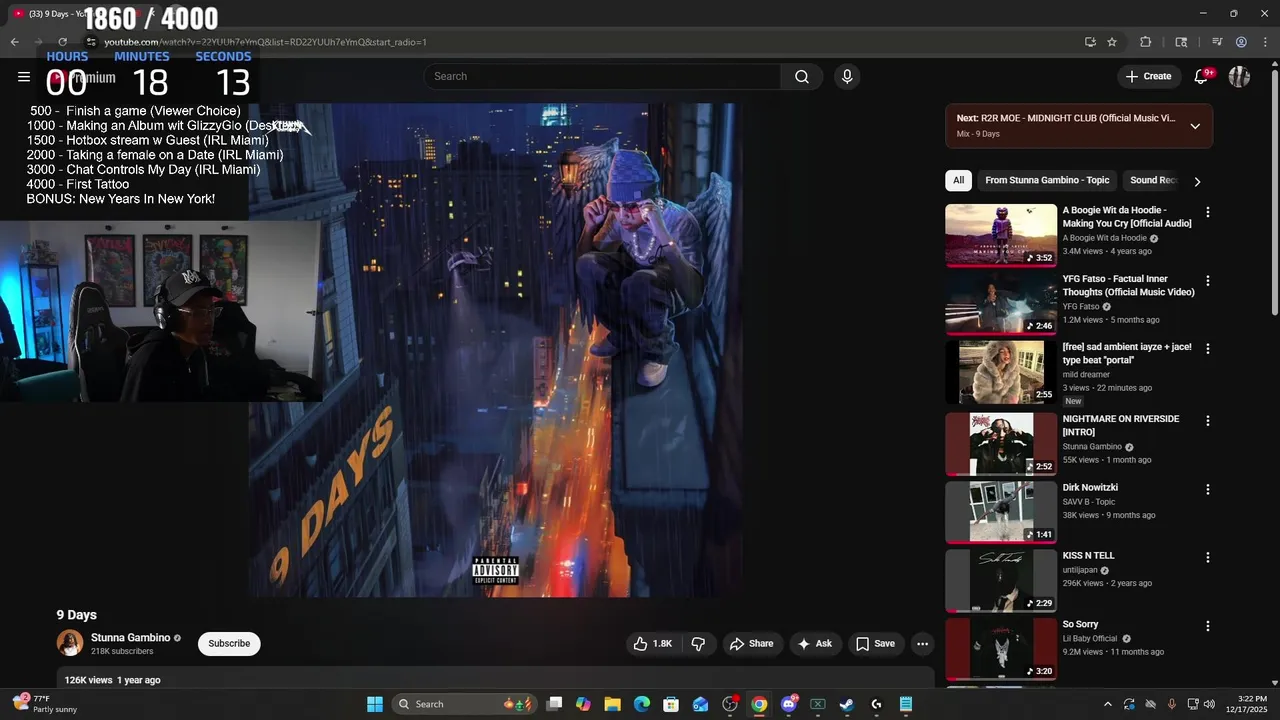Select the All filter chip
Viewport: 1280px width, 720px height.
958,180
